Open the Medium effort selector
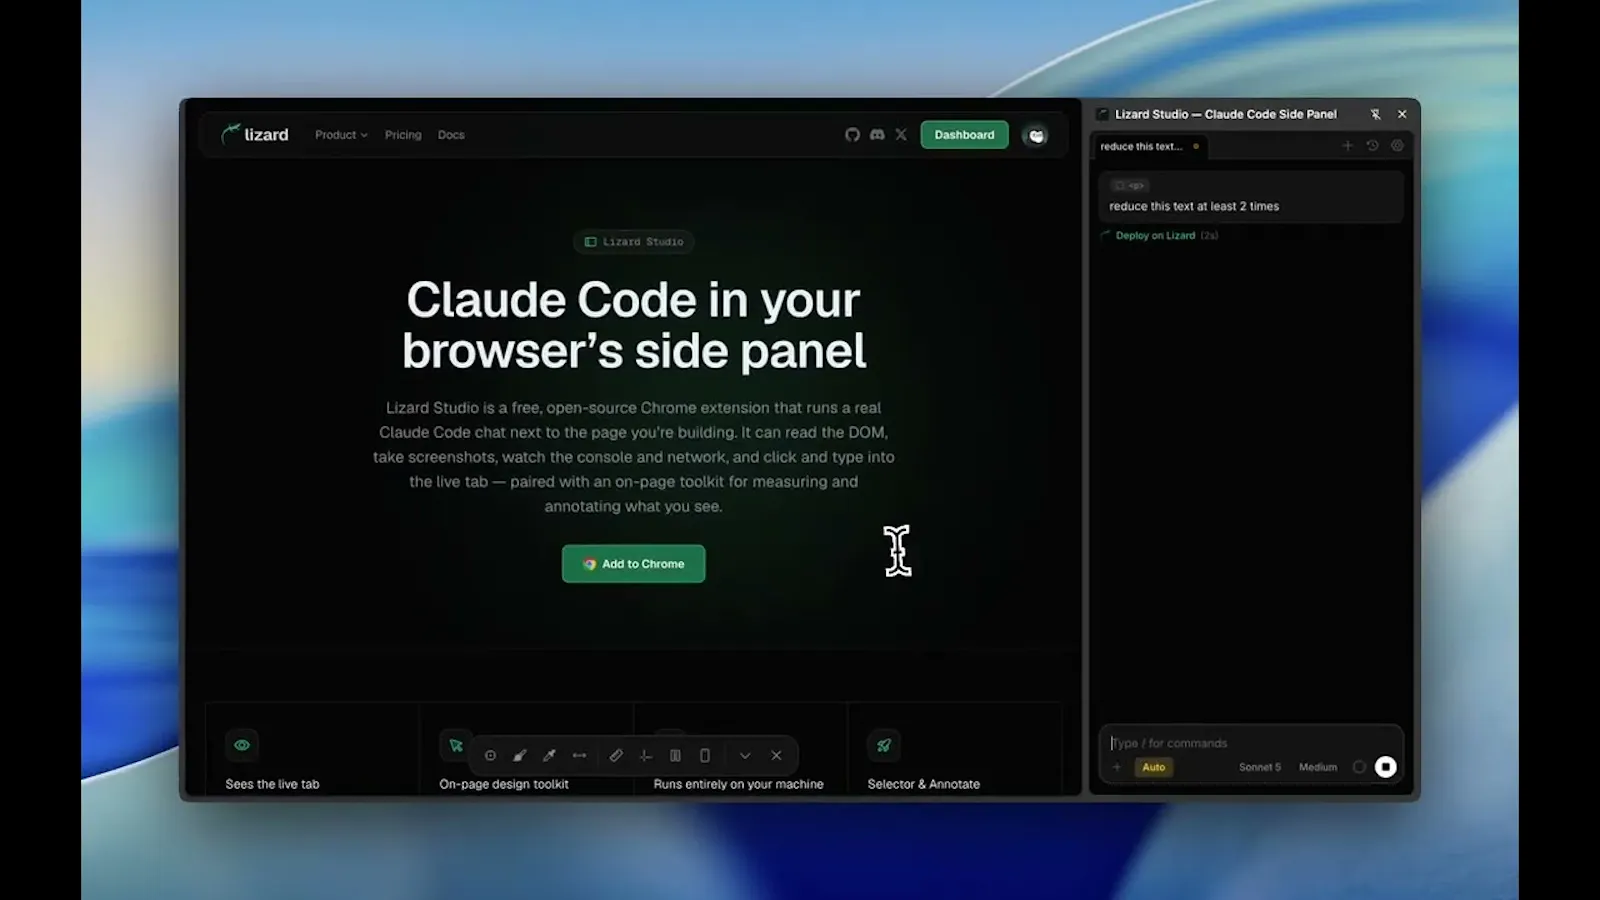Viewport: 1600px width, 900px height. pyautogui.click(x=1318, y=767)
